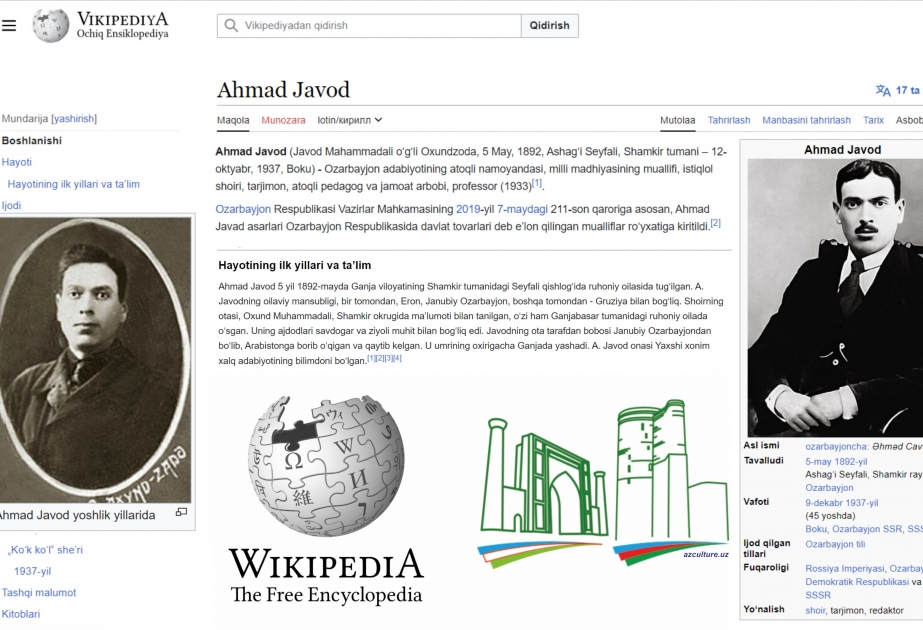The image size is (923, 630).
Task: Click the Ahmad Javod yoshlik yillarida caption
Action: pos(77,515)
